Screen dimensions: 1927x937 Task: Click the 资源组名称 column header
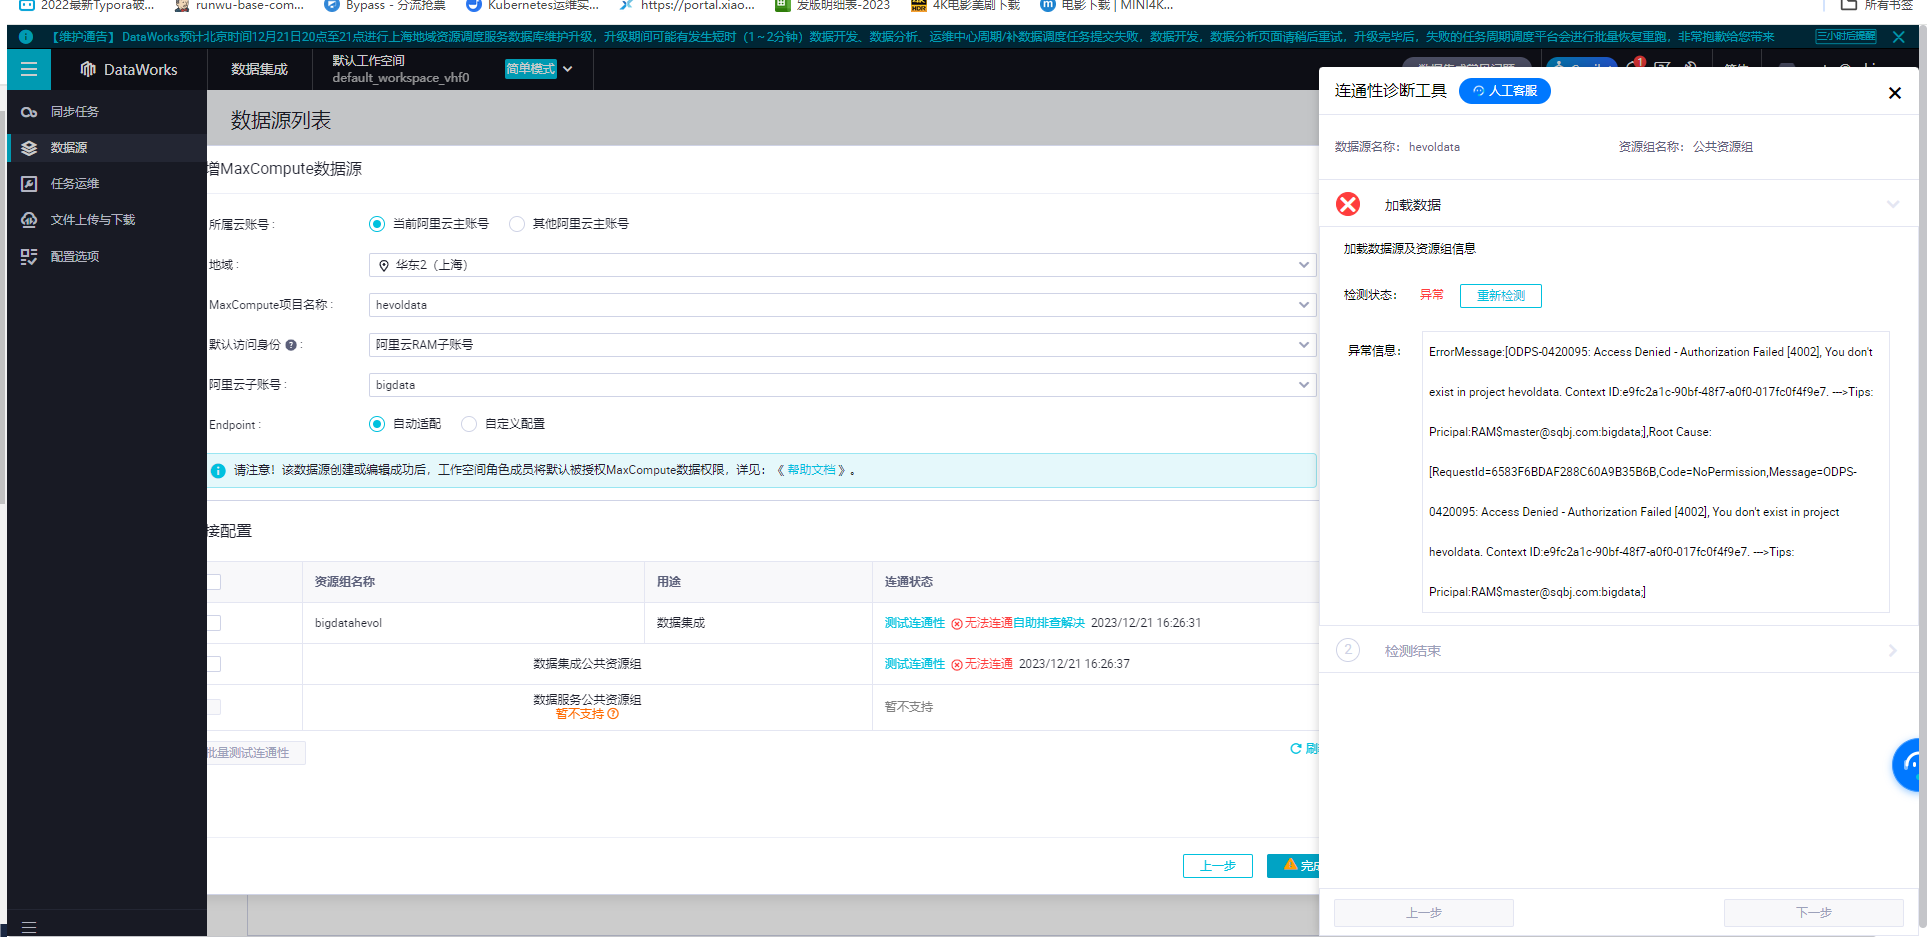345,582
